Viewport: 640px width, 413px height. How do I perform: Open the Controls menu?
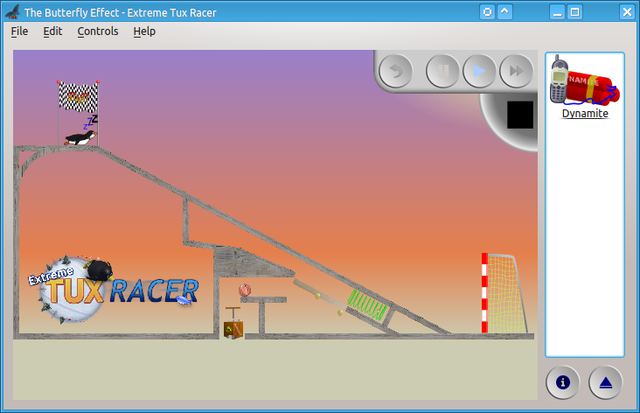[x=97, y=31]
